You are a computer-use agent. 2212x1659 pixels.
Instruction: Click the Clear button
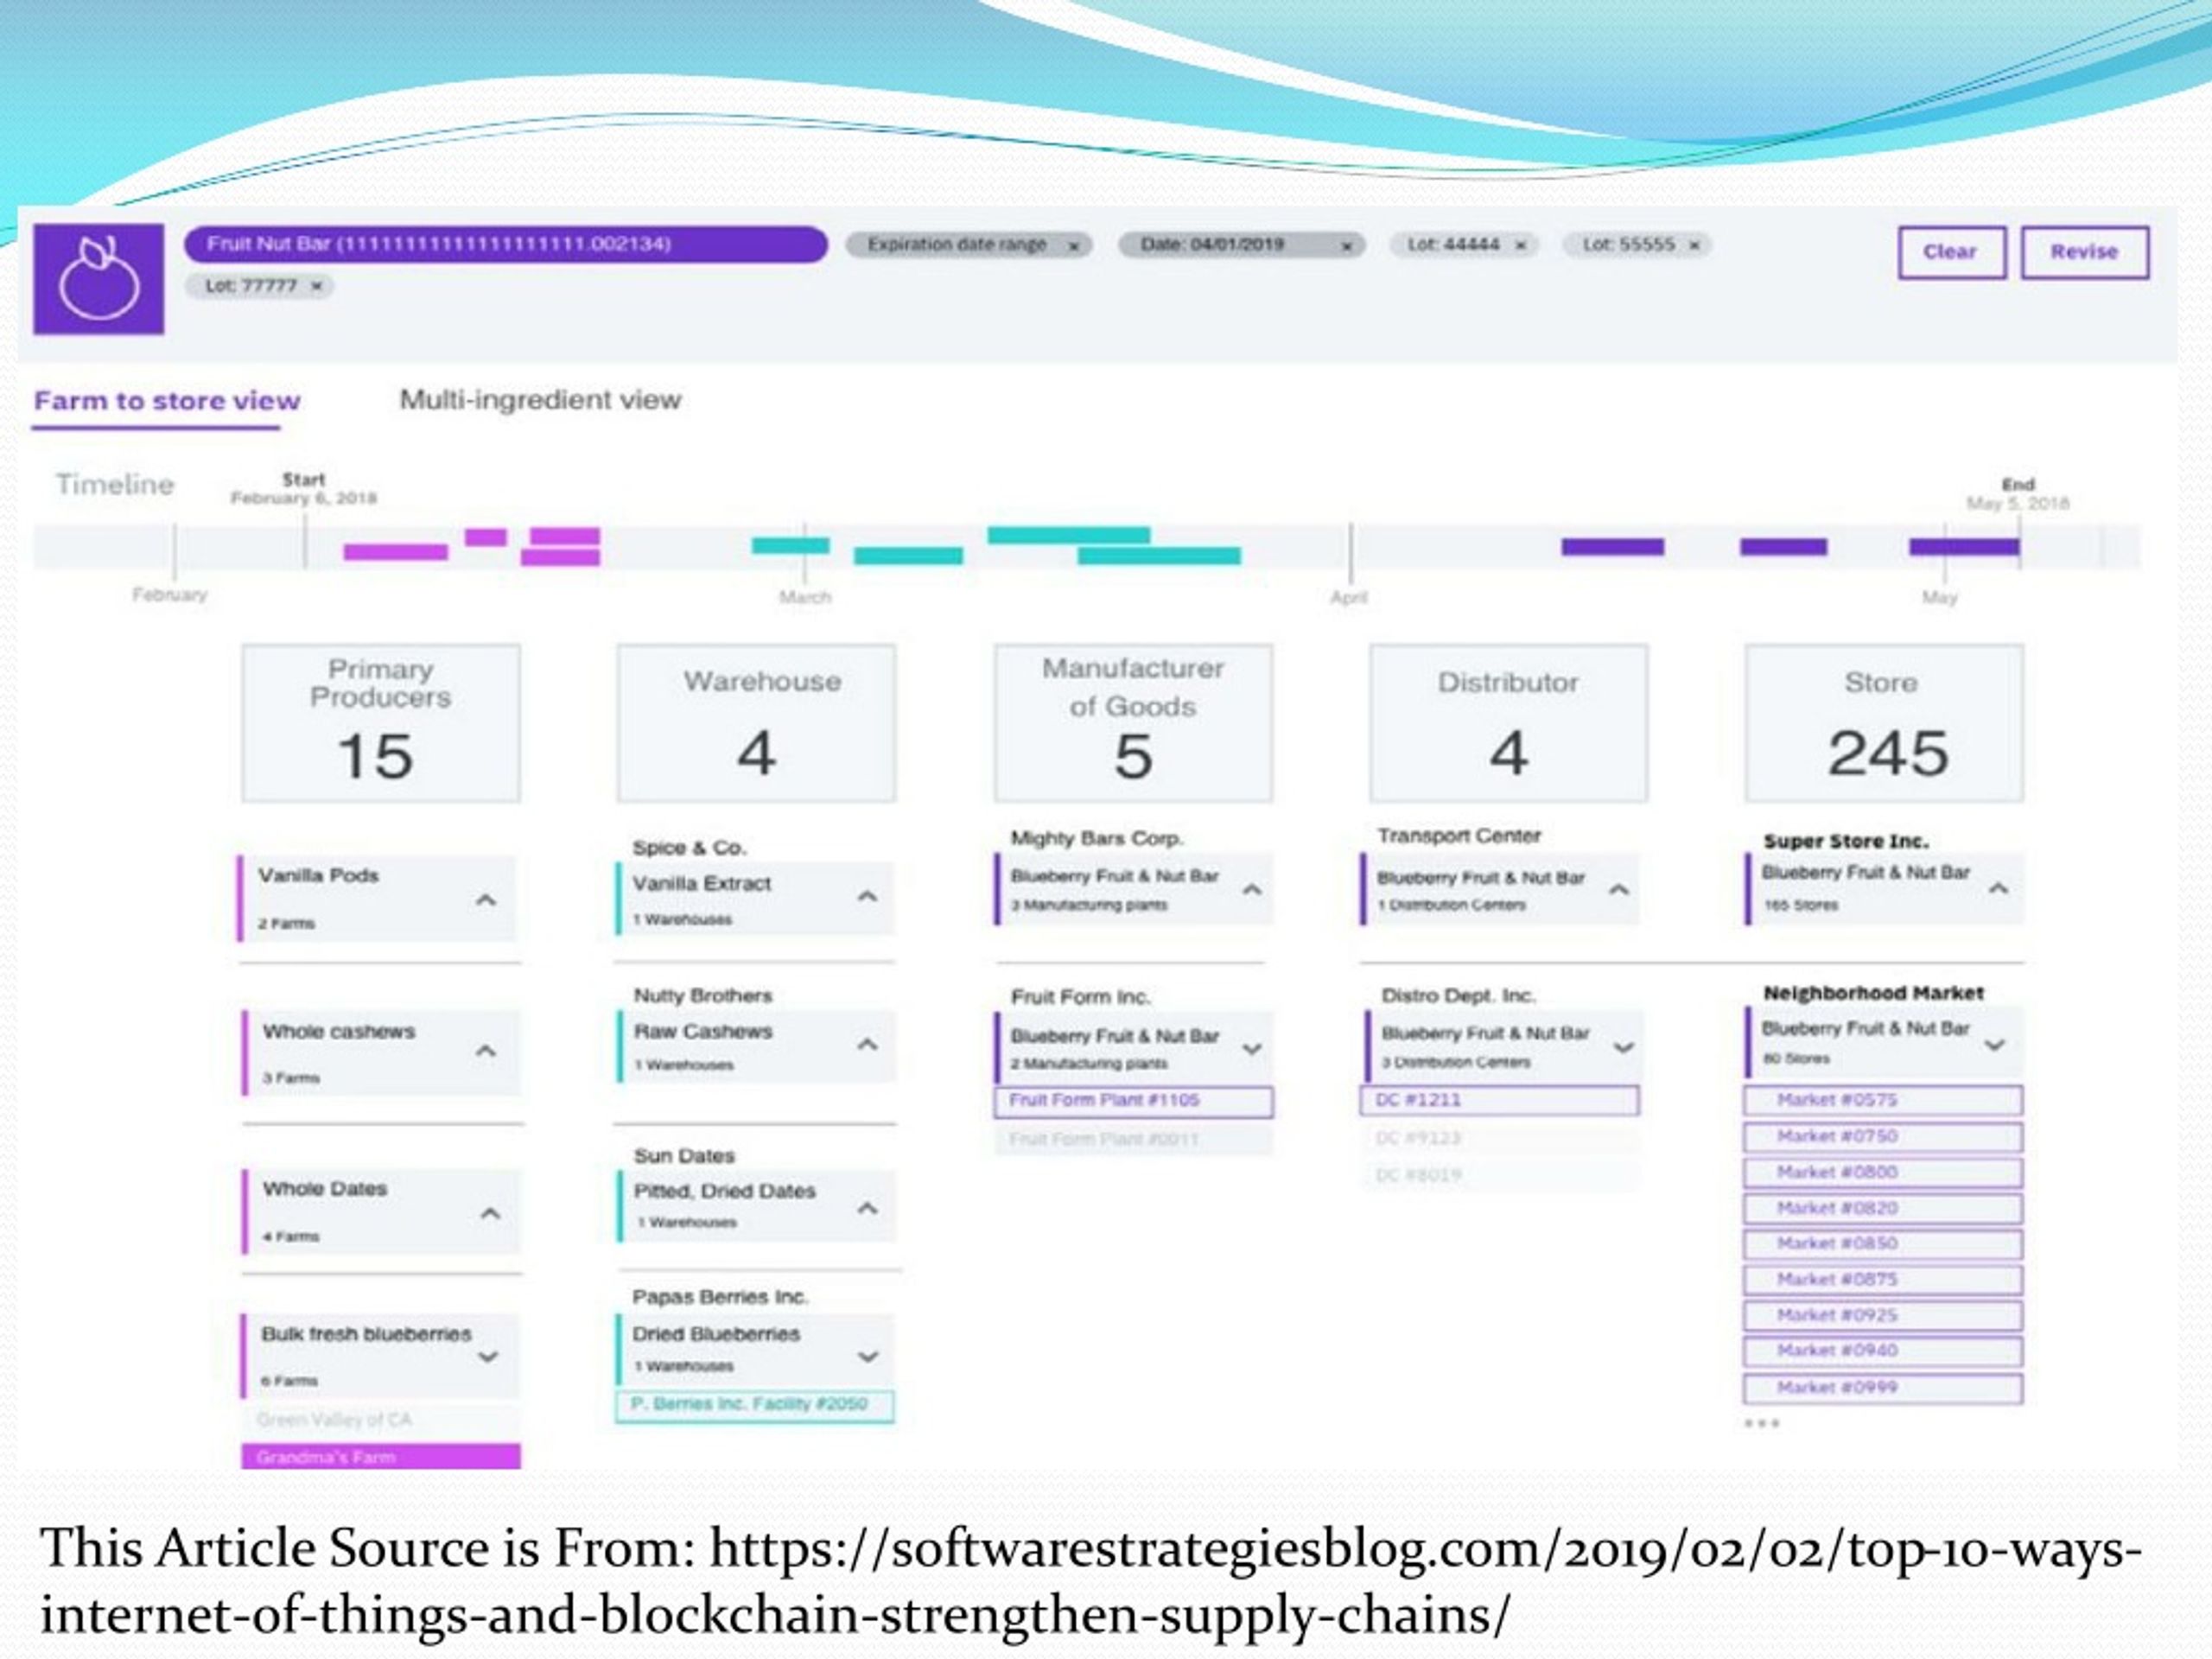coord(1951,252)
